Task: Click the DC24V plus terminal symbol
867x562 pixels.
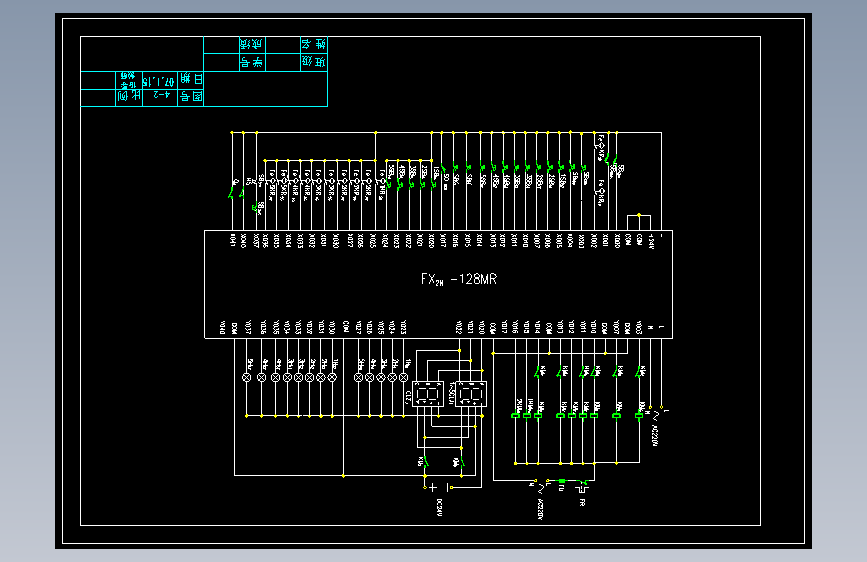Action: tap(433, 487)
